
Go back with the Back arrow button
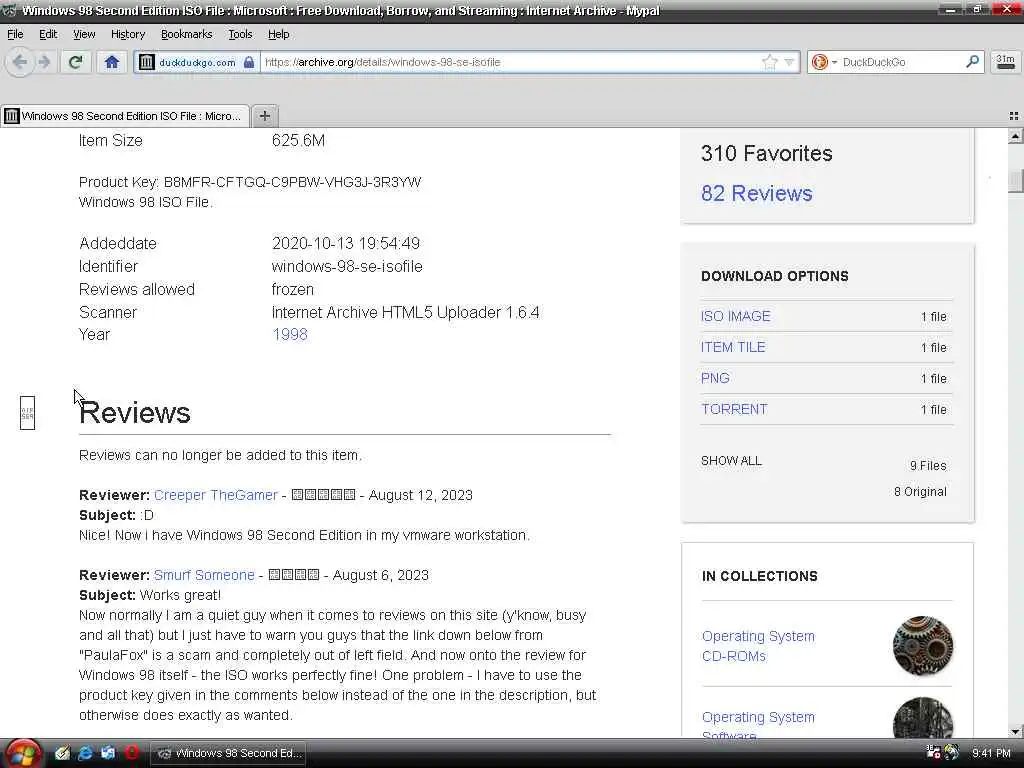[20, 62]
